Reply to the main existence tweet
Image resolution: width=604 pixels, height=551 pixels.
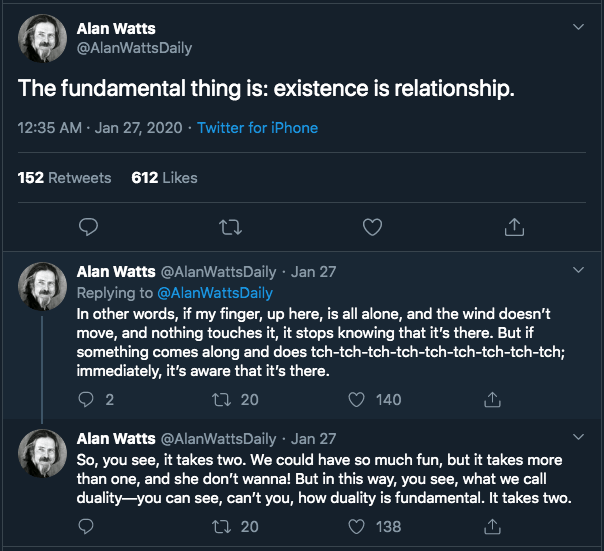click(x=88, y=227)
